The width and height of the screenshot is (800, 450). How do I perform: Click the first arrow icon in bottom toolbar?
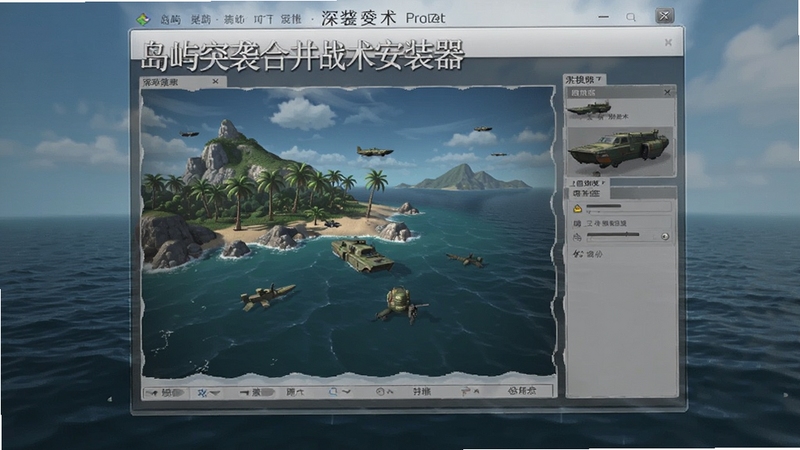152,393
